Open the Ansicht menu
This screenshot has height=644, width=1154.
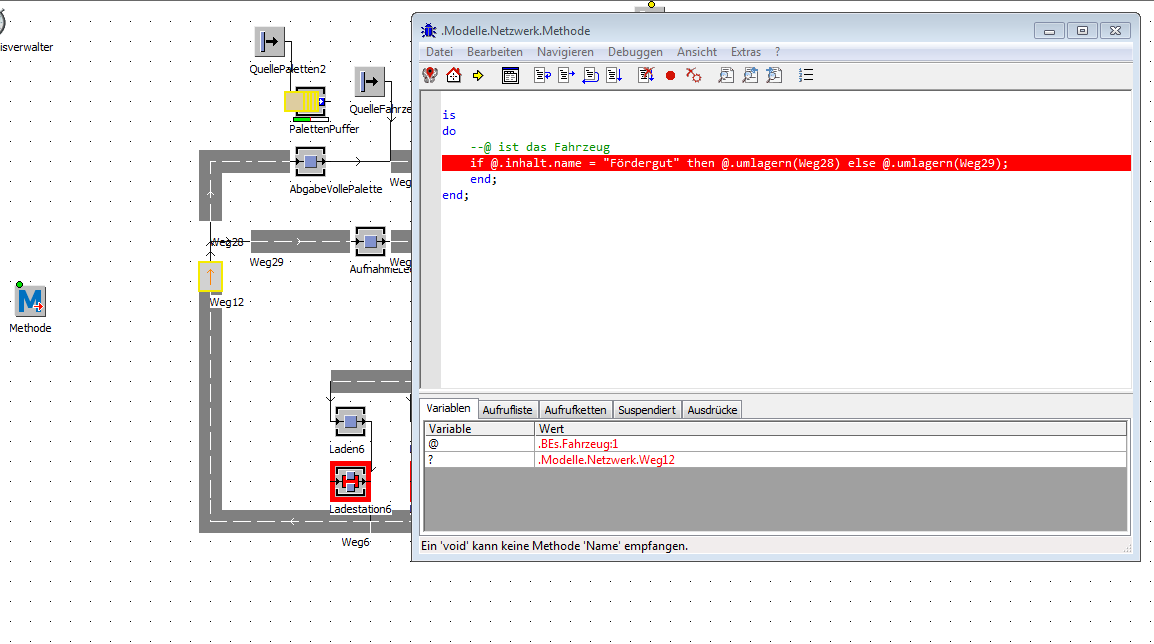[x=697, y=52]
